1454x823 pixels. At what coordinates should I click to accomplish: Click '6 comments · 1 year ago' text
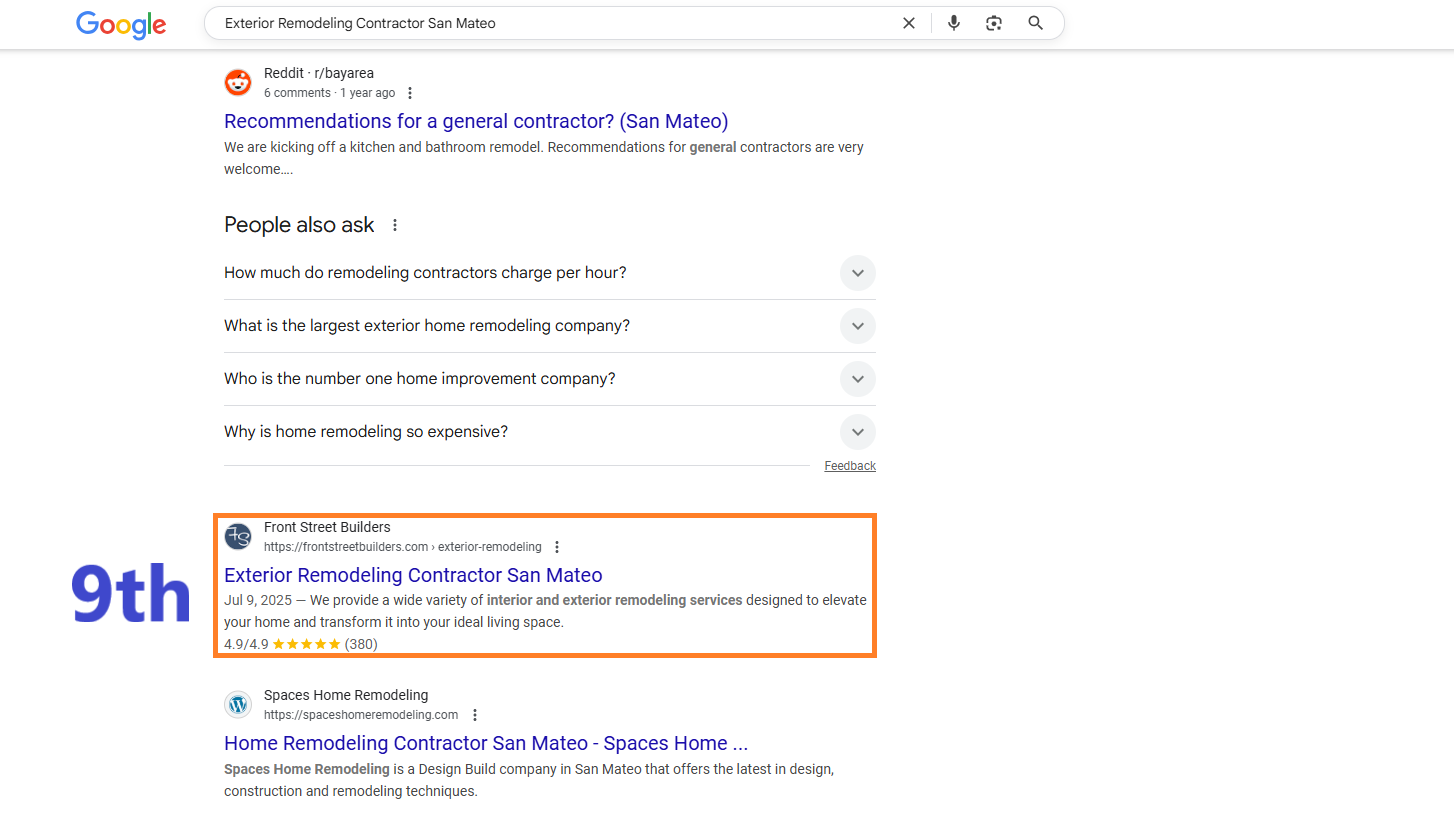[329, 93]
